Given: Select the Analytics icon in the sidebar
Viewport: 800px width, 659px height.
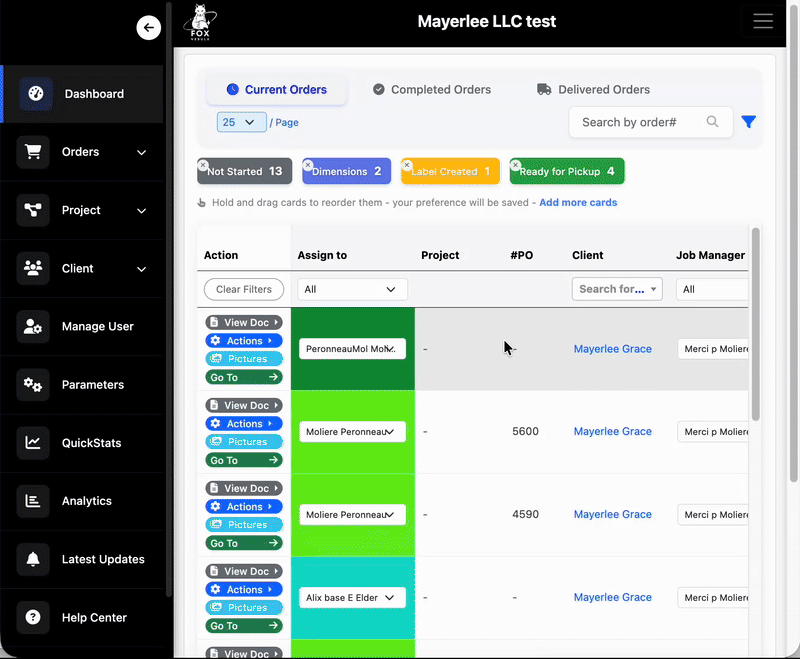Looking at the screenshot, I should (x=33, y=500).
